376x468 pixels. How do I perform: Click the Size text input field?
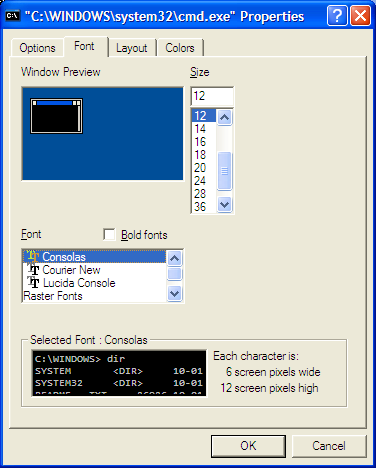coord(212,96)
